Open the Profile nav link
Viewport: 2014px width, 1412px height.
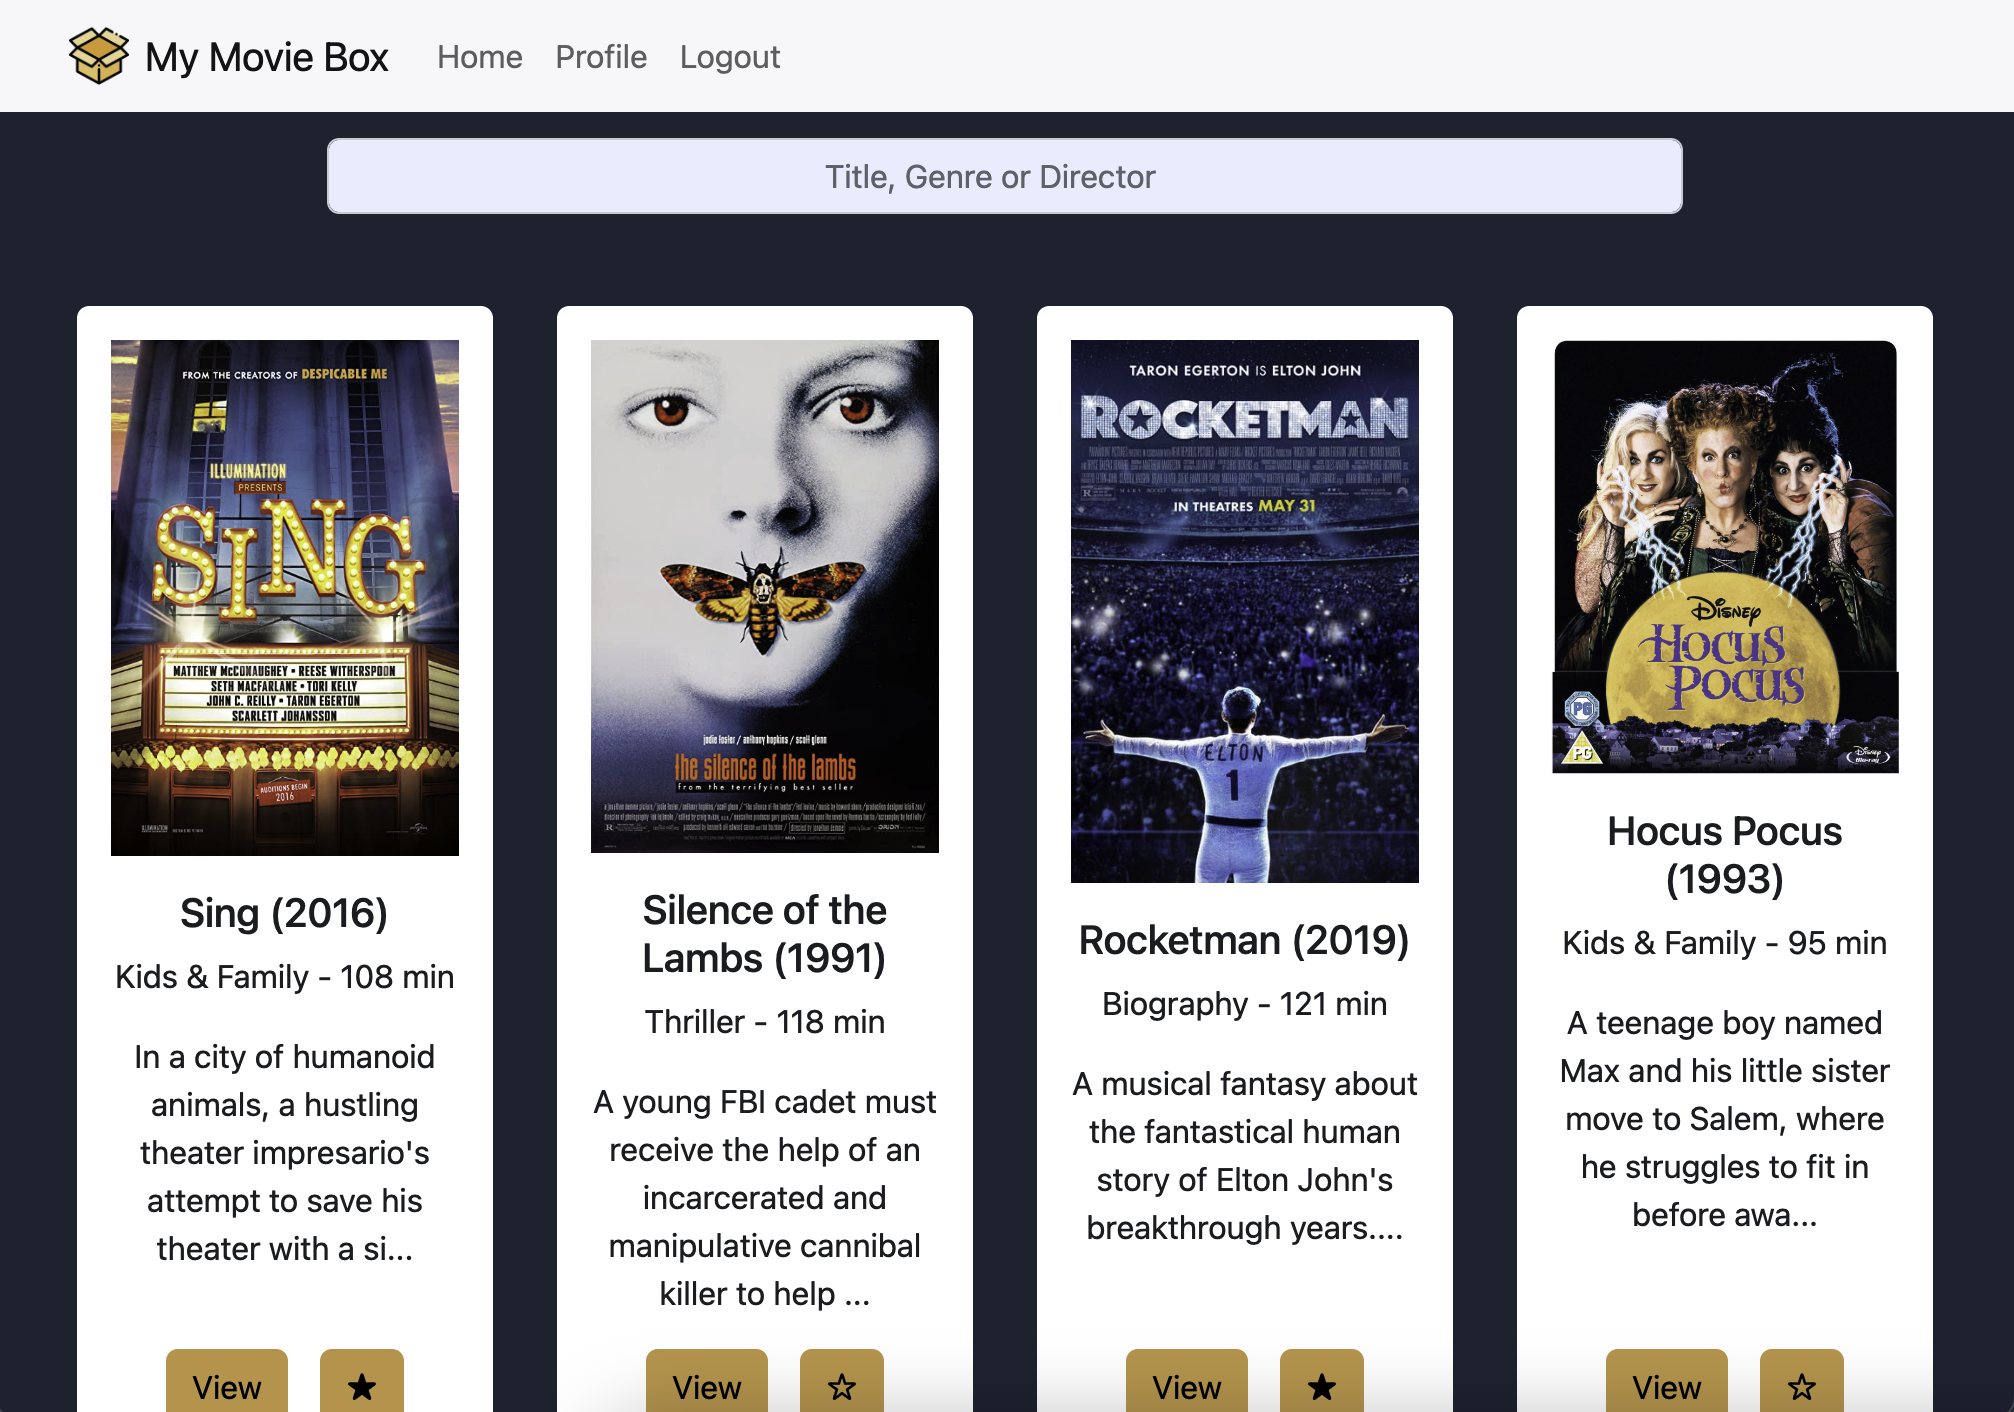coord(601,57)
